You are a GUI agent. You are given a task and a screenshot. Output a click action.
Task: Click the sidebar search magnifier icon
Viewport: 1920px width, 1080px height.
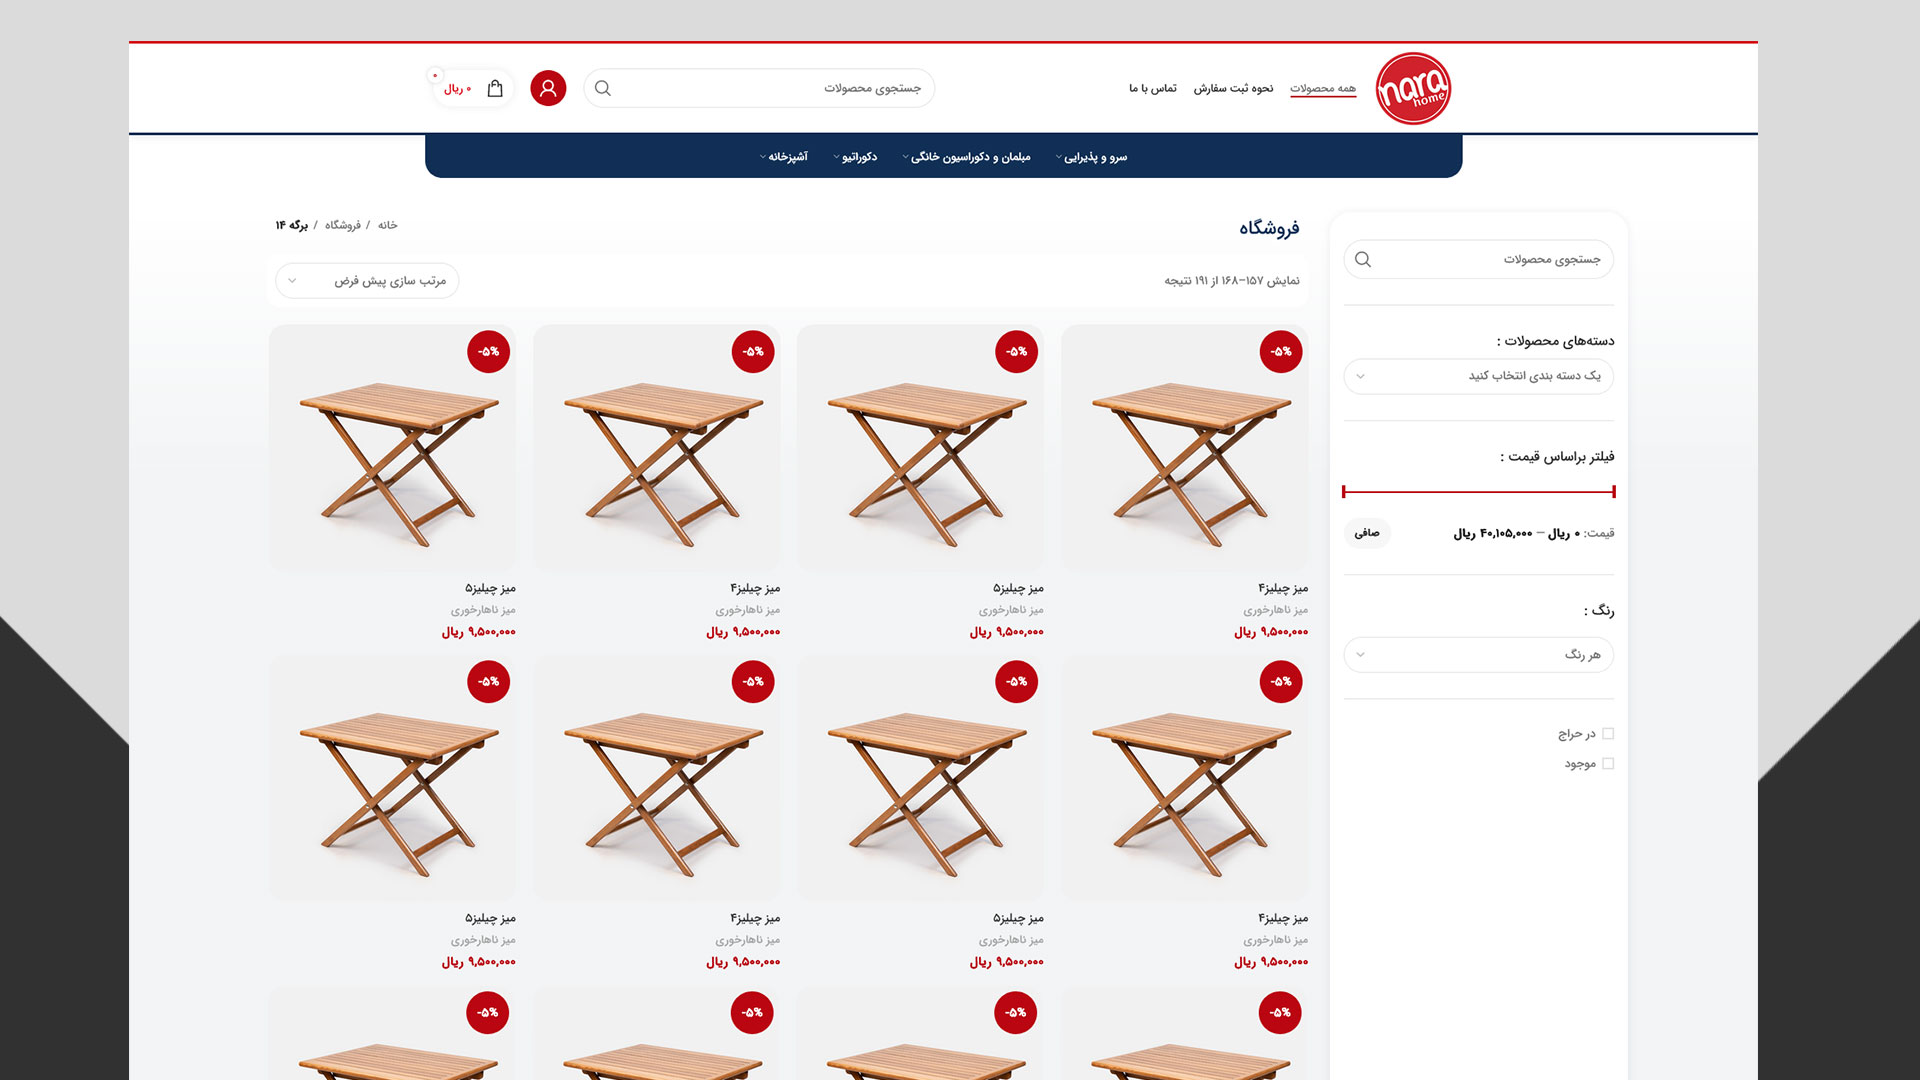[x=1363, y=259]
